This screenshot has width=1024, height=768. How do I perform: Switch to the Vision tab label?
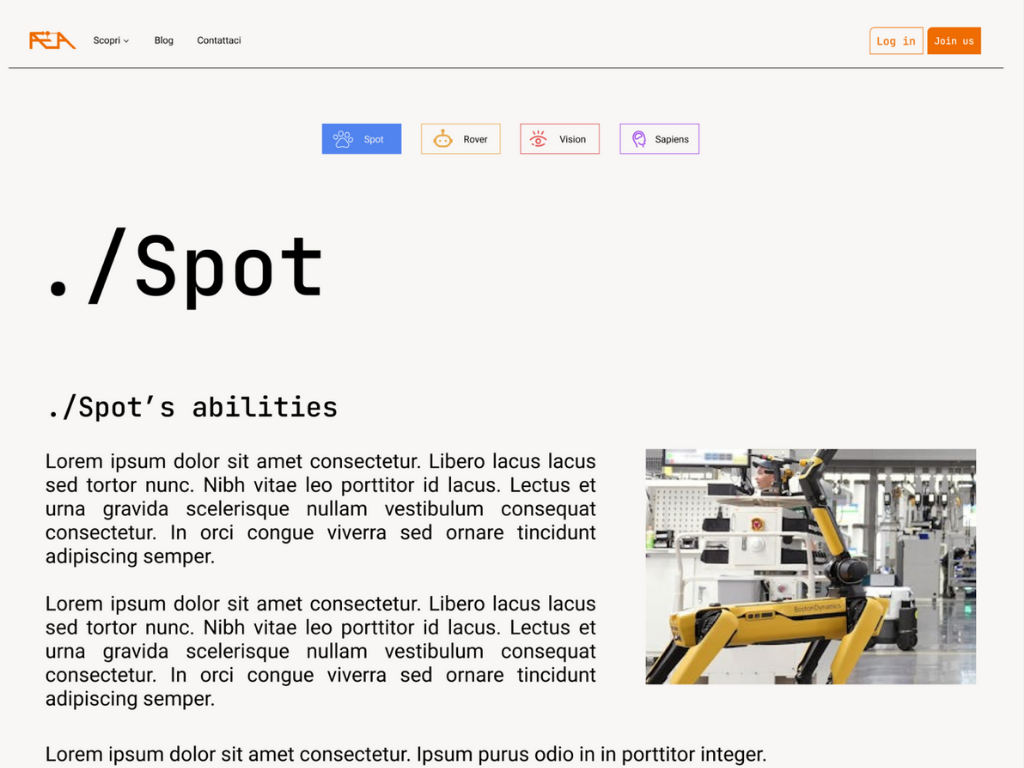tap(572, 139)
